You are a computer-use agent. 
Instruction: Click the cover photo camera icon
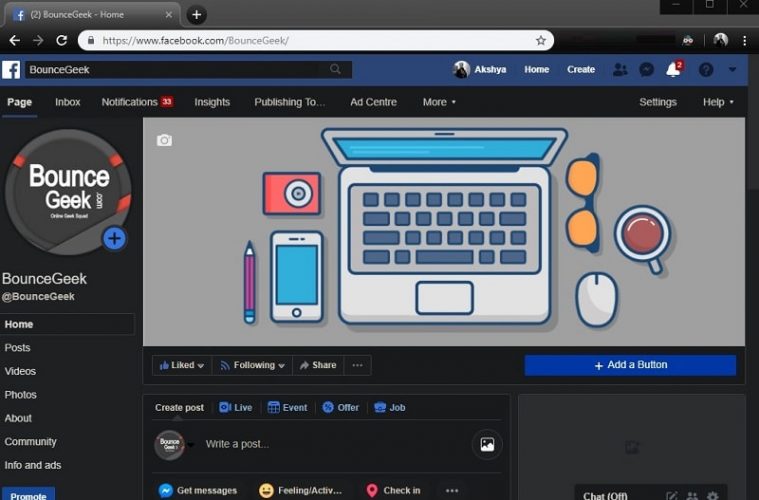pos(164,140)
